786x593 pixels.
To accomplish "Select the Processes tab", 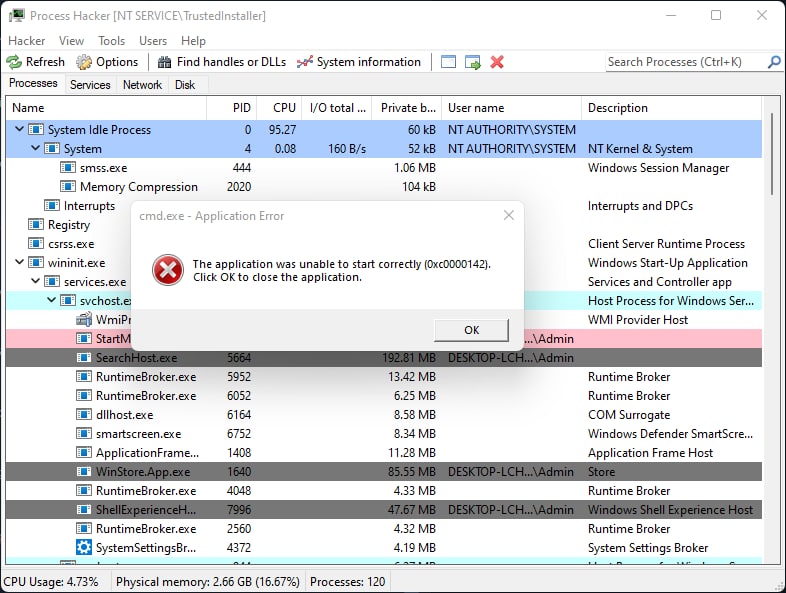I will point(33,83).
